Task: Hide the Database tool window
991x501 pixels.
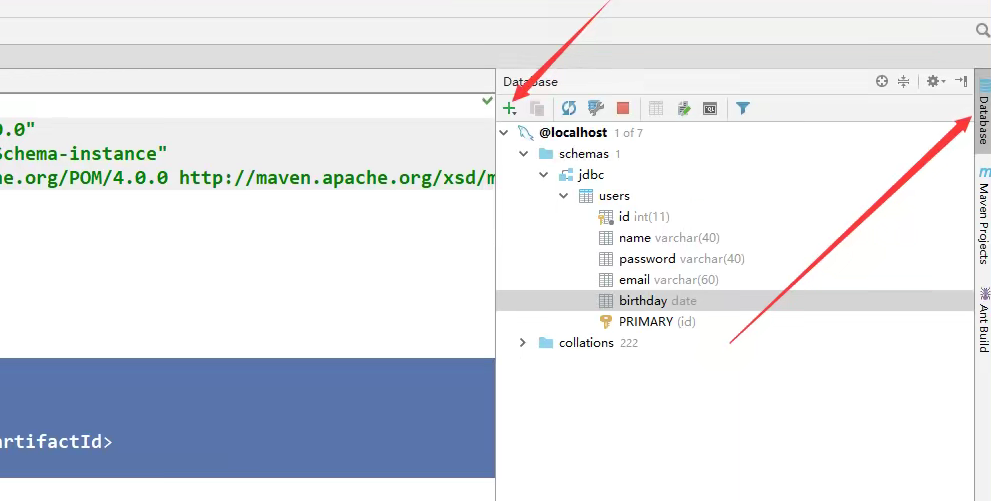Action: [x=961, y=81]
